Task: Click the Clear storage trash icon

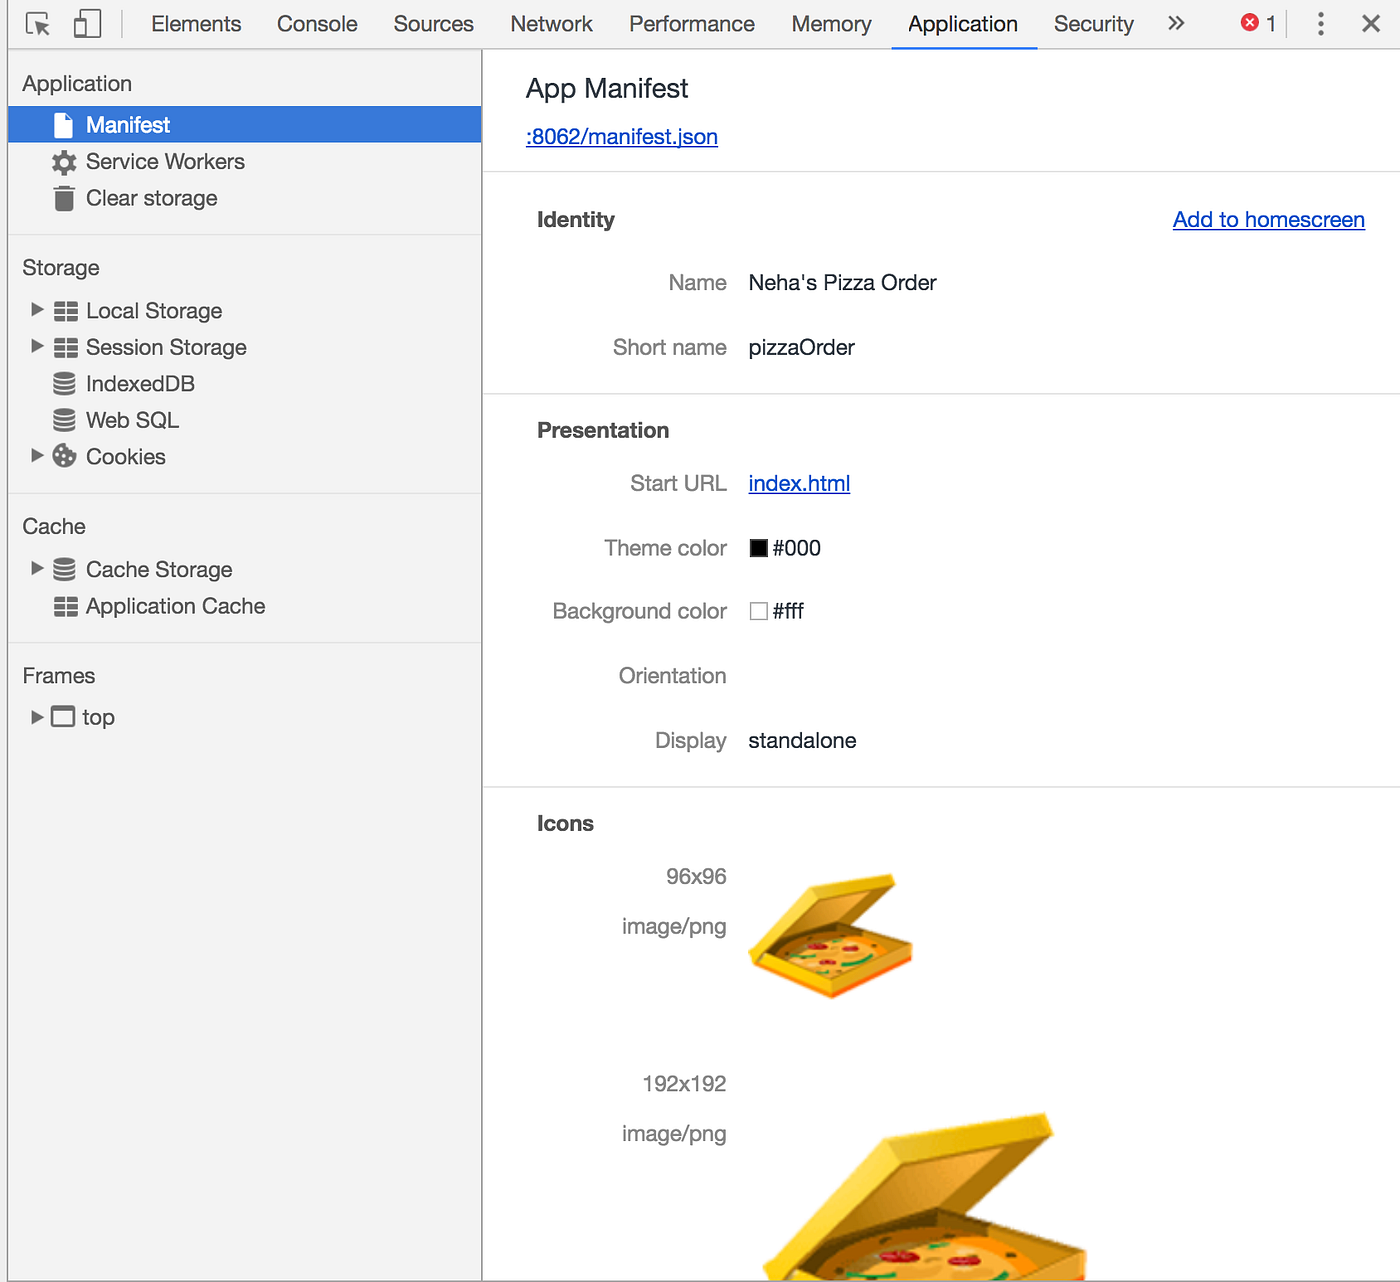Action: click(64, 198)
